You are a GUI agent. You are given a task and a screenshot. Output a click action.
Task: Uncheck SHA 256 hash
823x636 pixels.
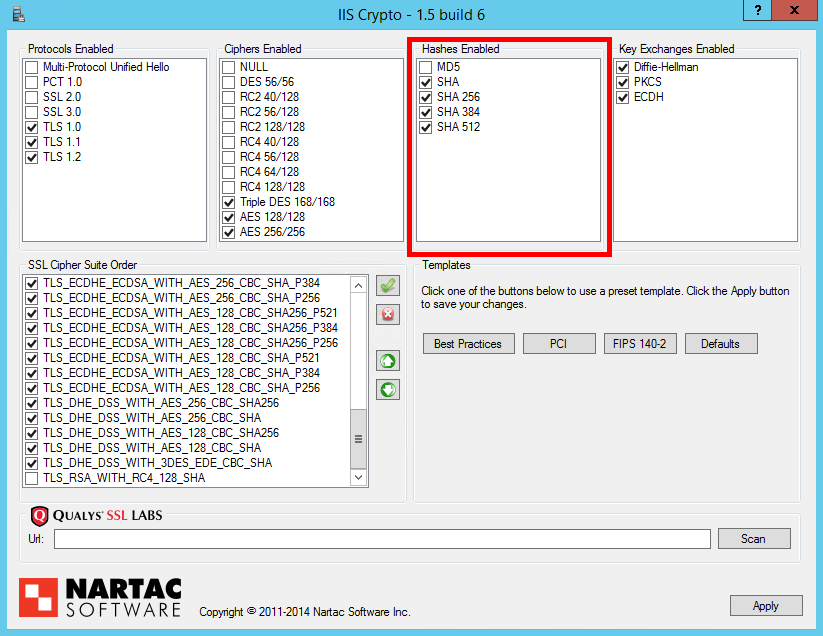(x=426, y=97)
